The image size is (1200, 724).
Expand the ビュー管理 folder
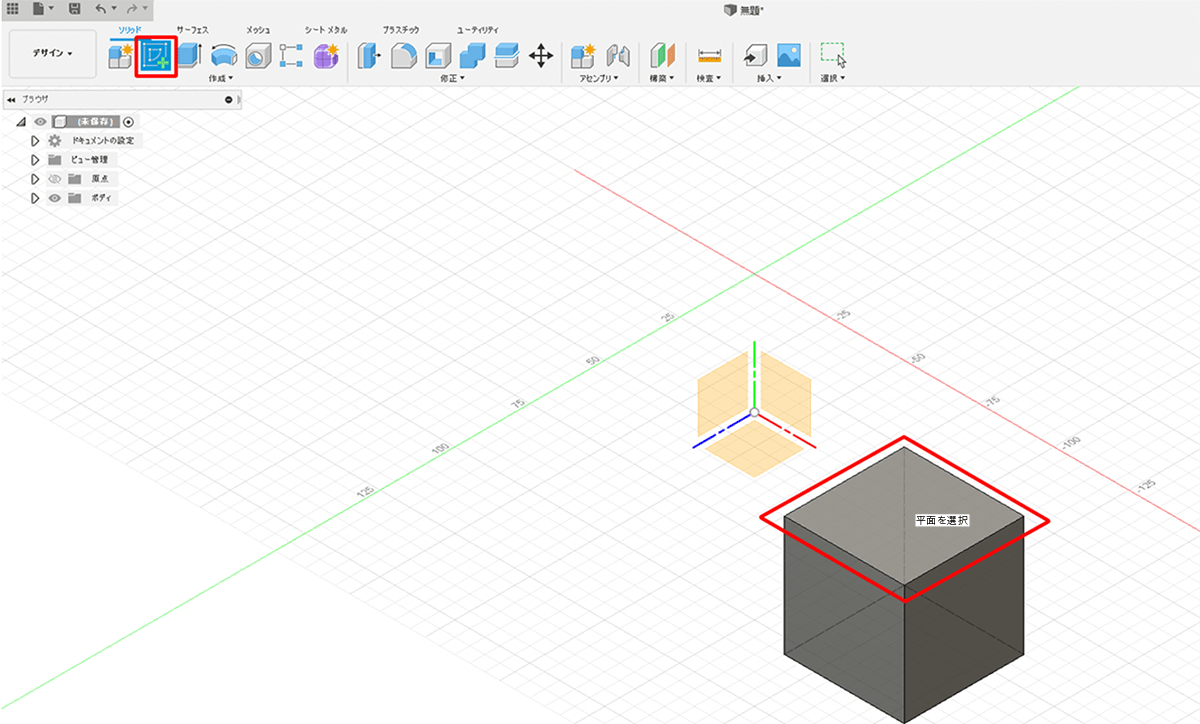click(x=35, y=160)
